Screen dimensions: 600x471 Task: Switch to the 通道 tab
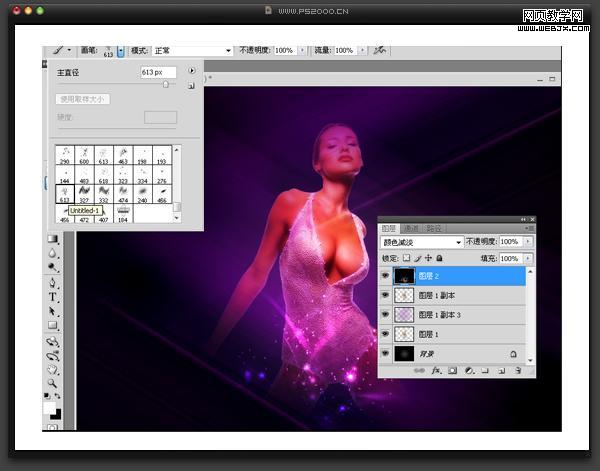(411, 228)
